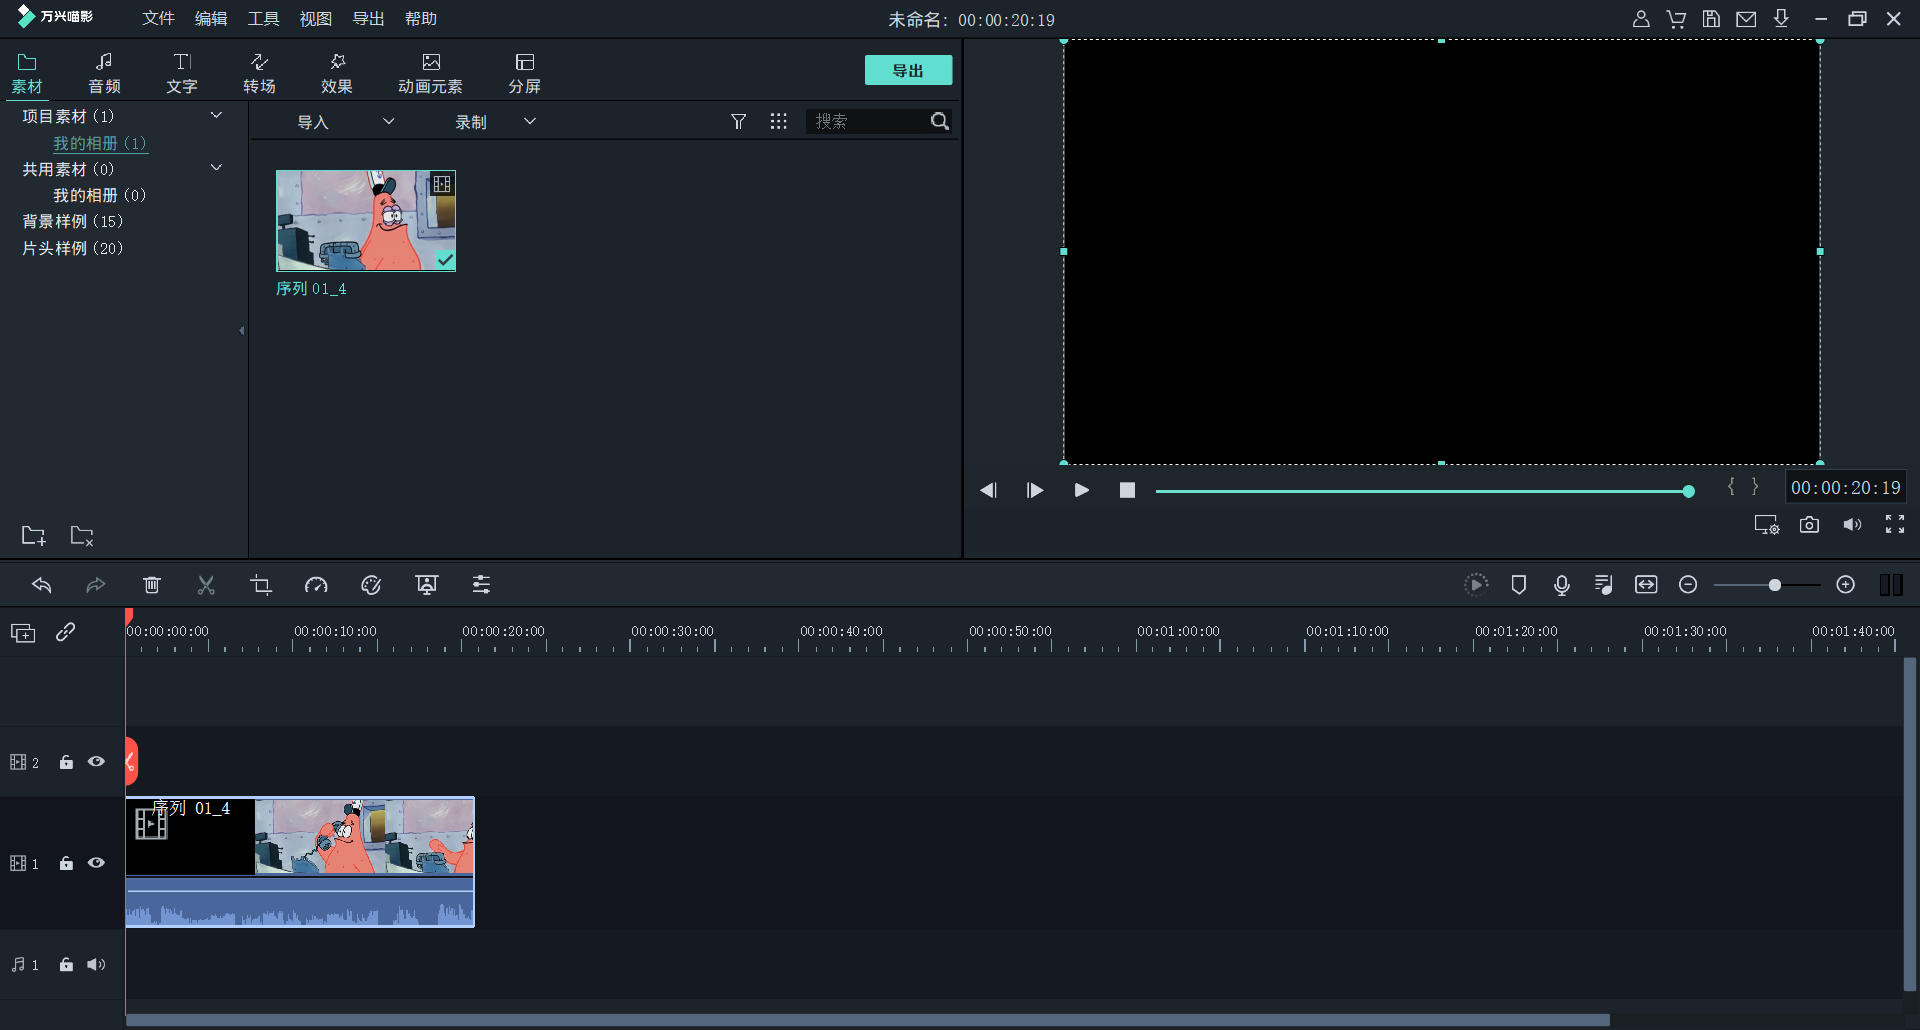Select 背景样例 (15) in media library
The height and width of the screenshot is (1030, 1920).
(x=72, y=221)
